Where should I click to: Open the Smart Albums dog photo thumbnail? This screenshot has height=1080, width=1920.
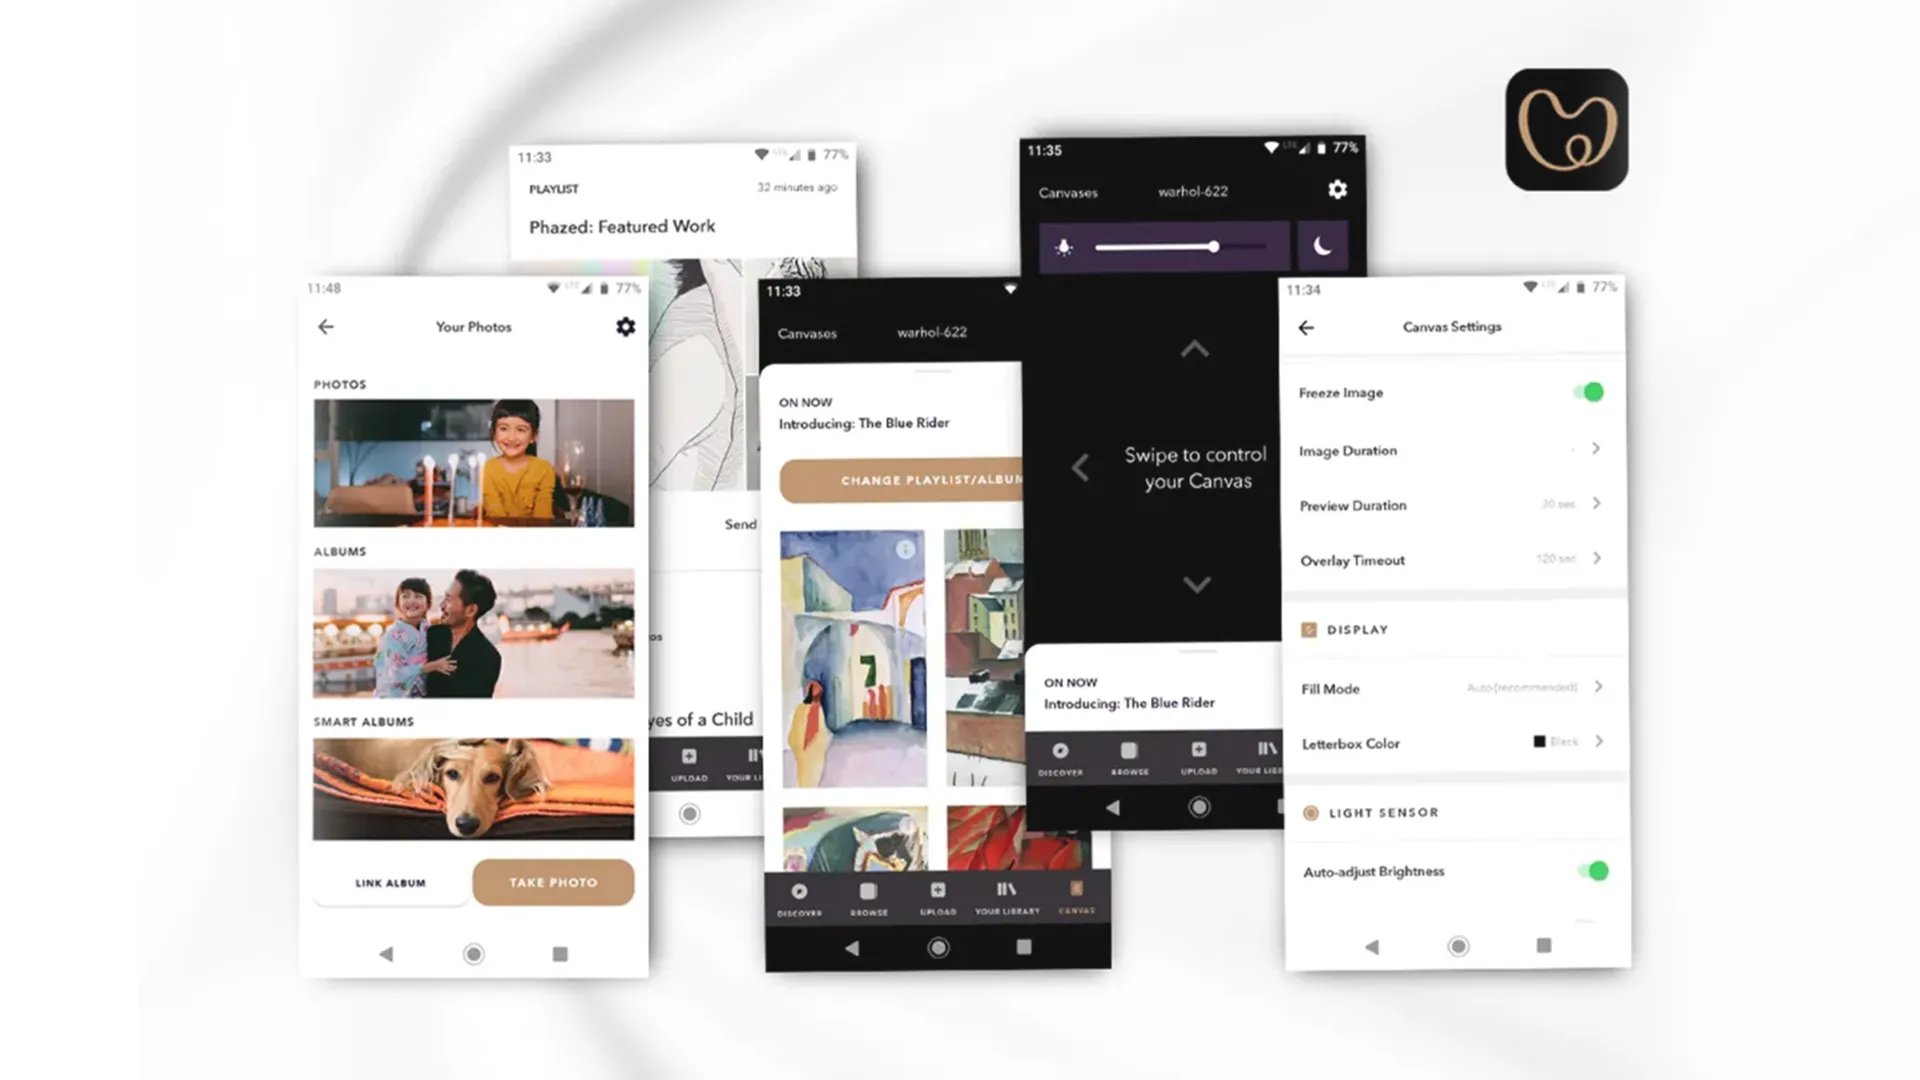(x=473, y=789)
